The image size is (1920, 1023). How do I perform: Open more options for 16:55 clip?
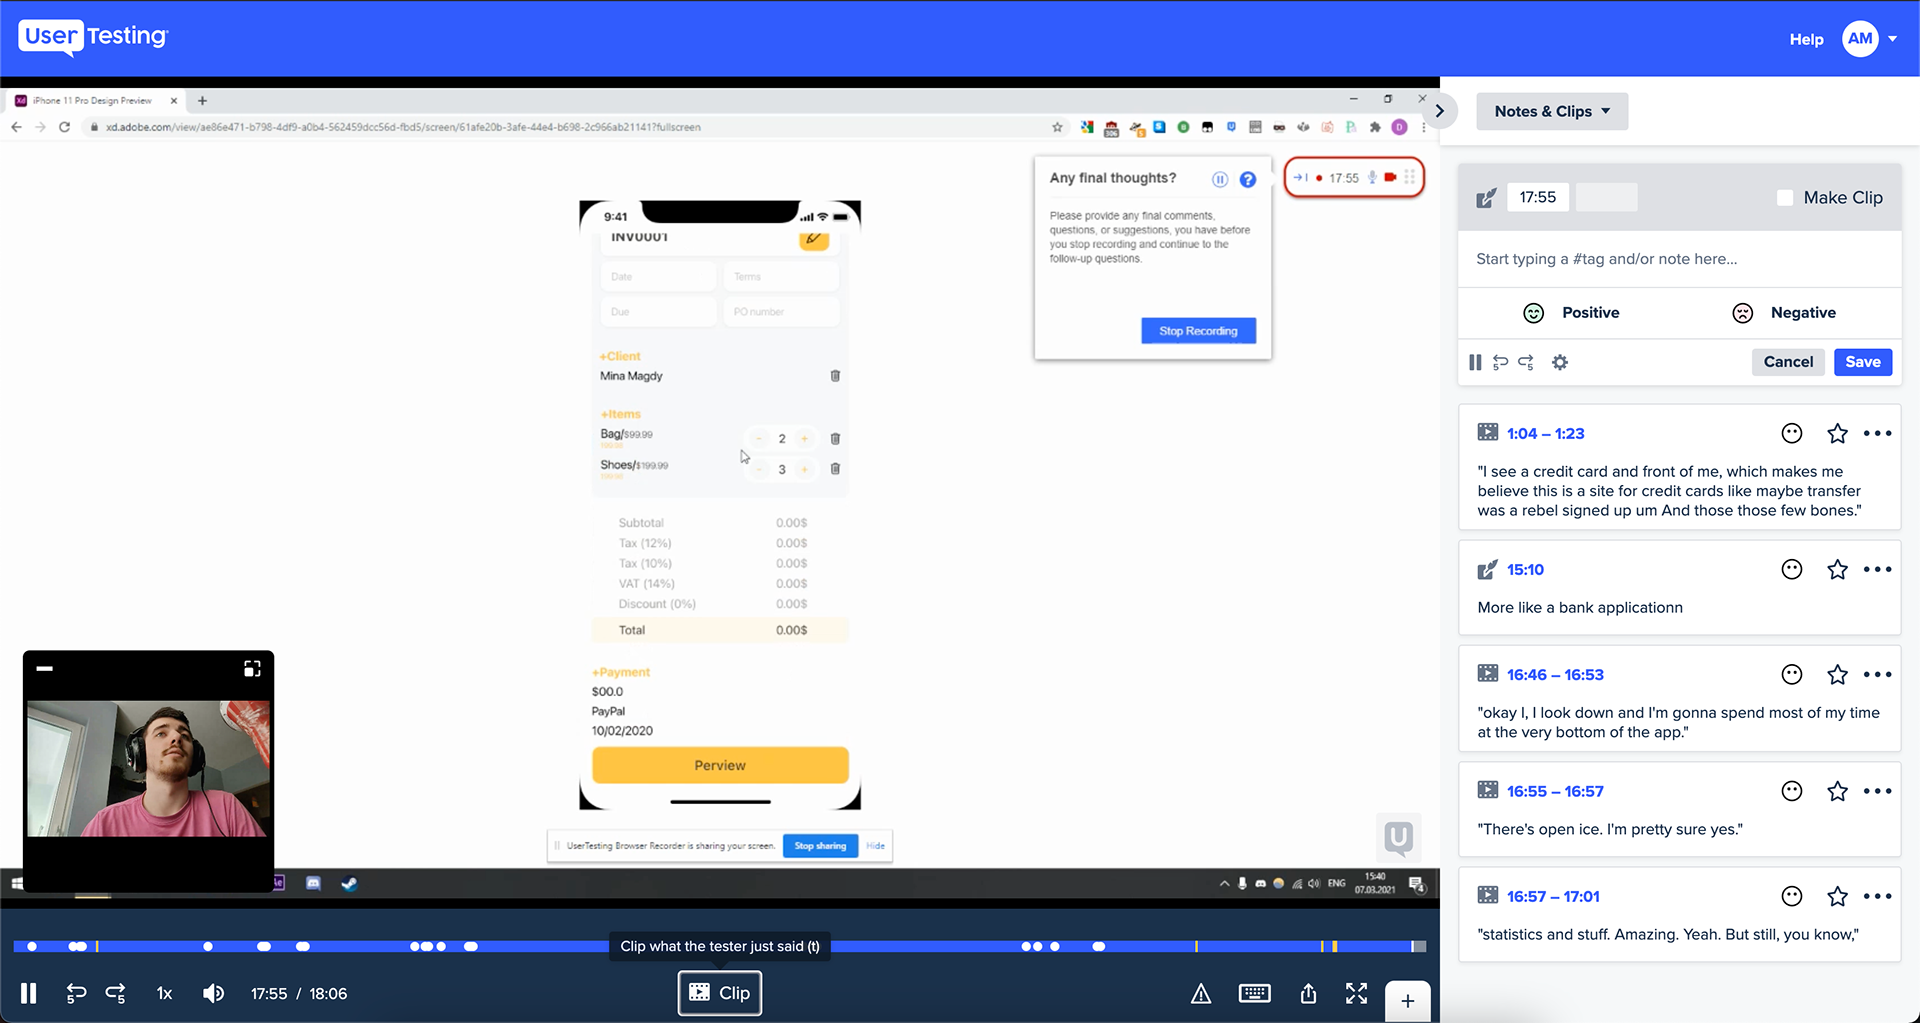1878,791
